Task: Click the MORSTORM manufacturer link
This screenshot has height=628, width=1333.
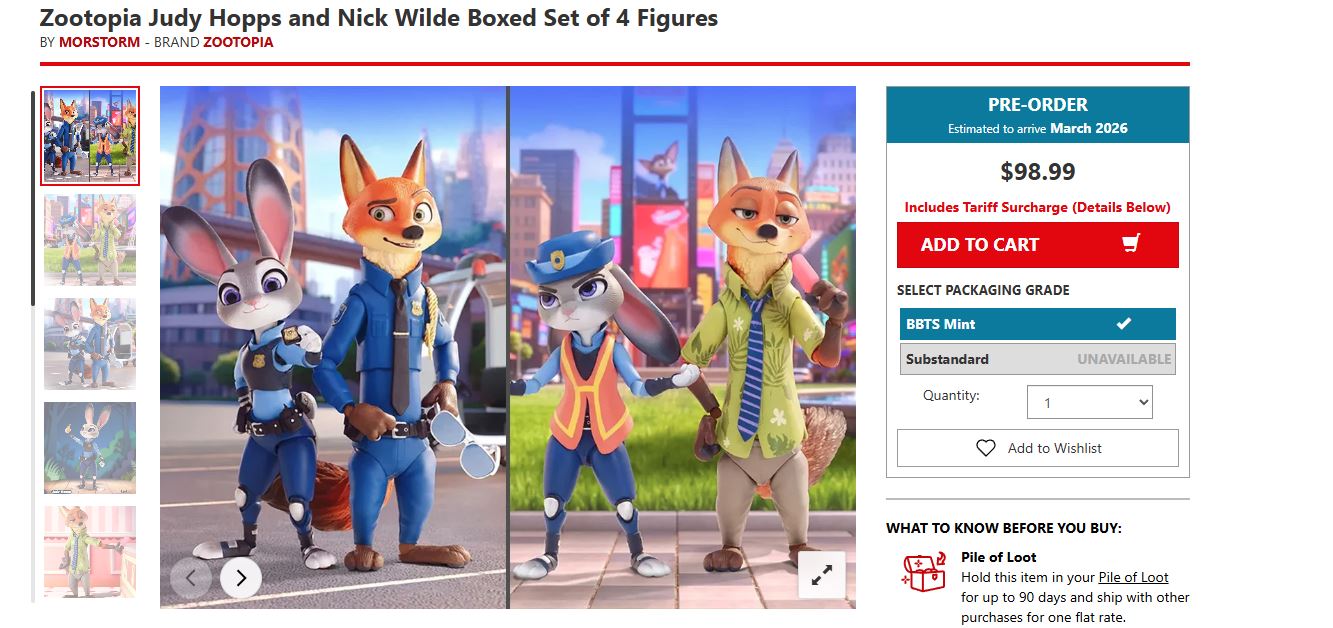Action: click(x=99, y=42)
